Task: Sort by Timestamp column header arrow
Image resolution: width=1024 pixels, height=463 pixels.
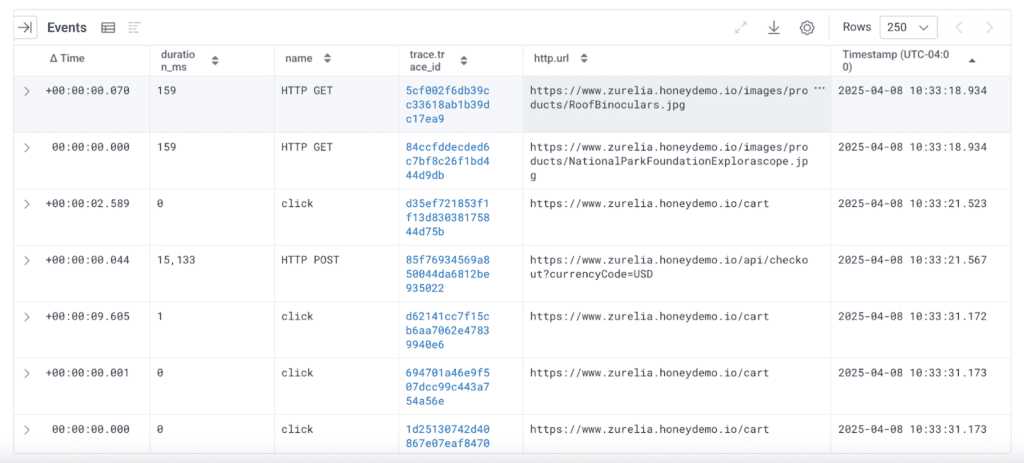Action: pos(971,61)
